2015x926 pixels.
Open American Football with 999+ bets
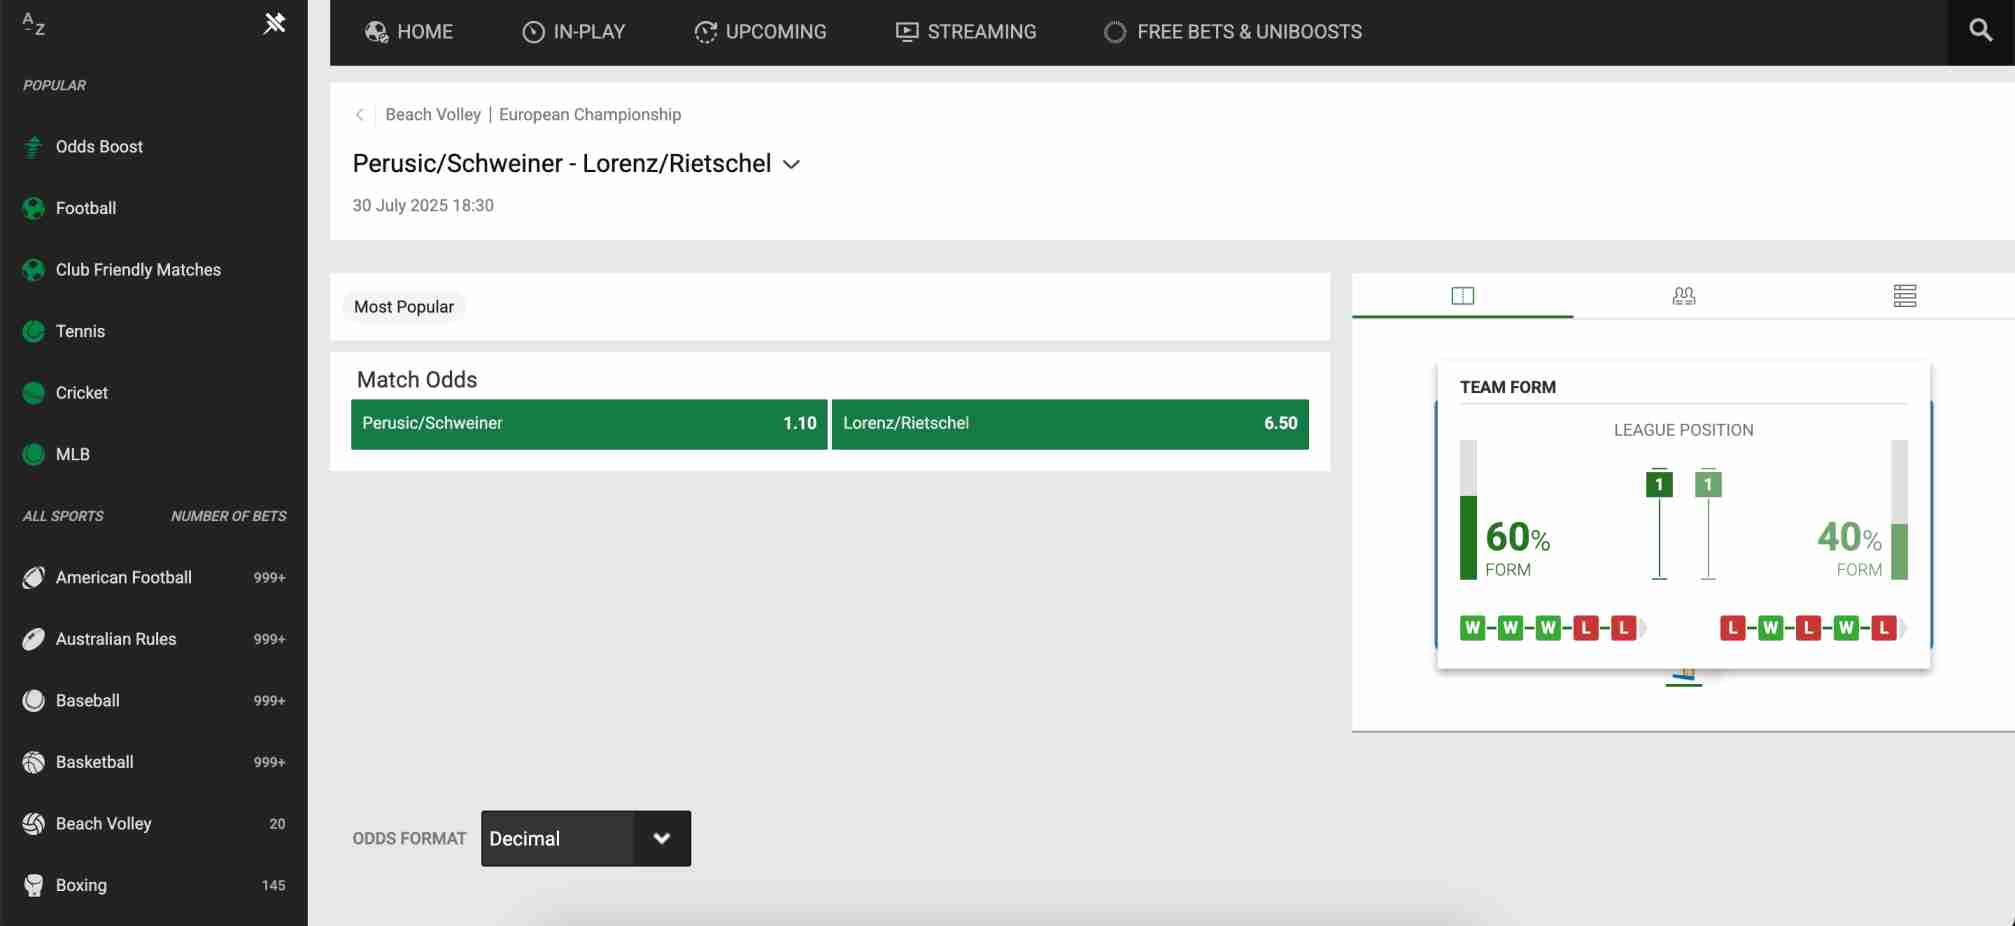[x=154, y=577]
